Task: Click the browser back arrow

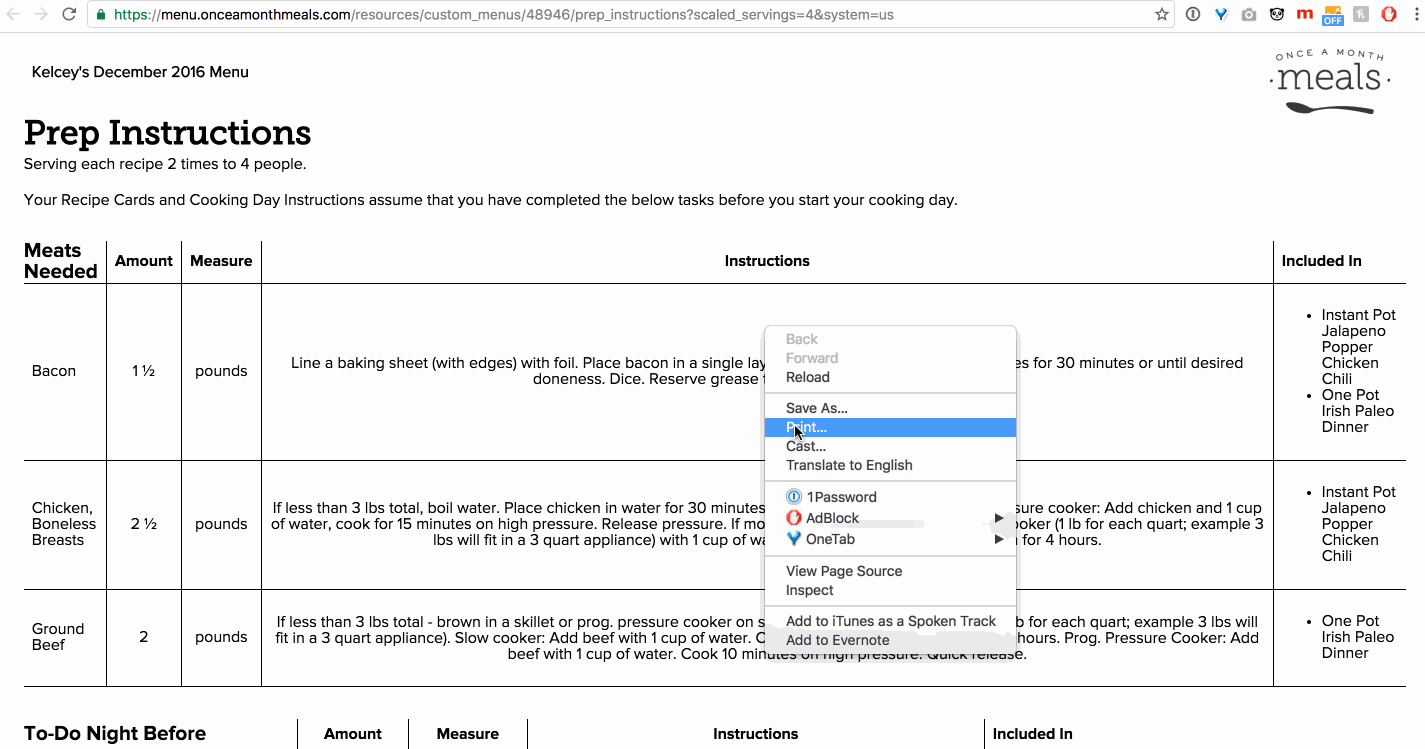Action: [x=15, y=14]
